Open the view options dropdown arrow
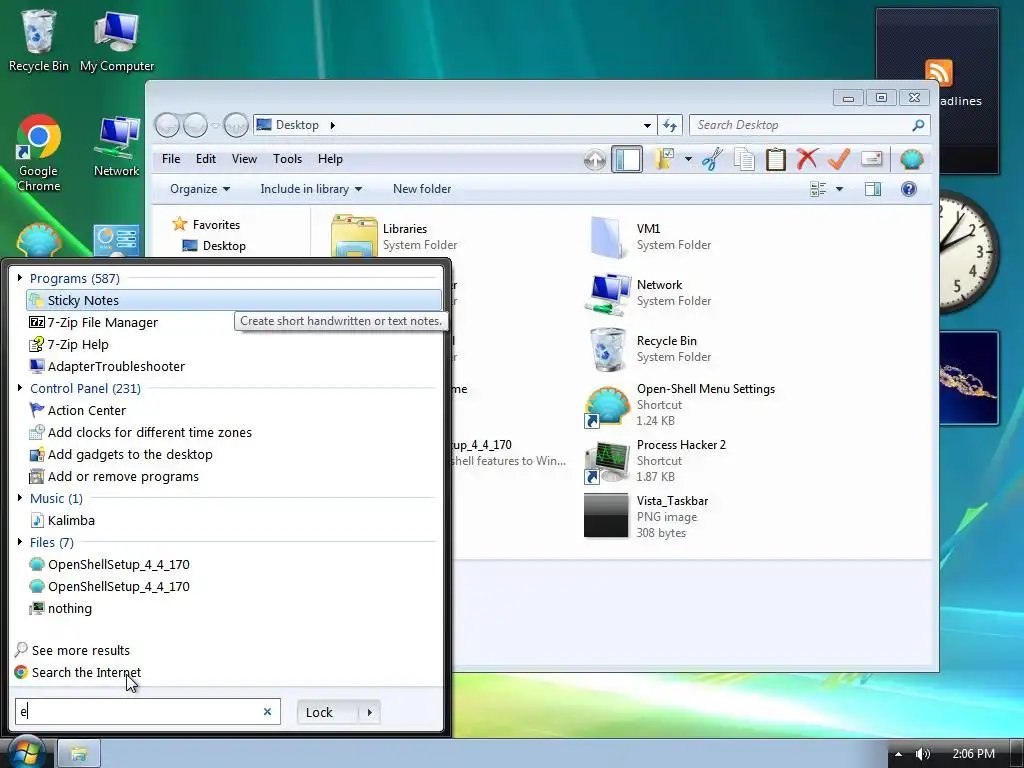The image size is (1024, 768). coord(839,189)
